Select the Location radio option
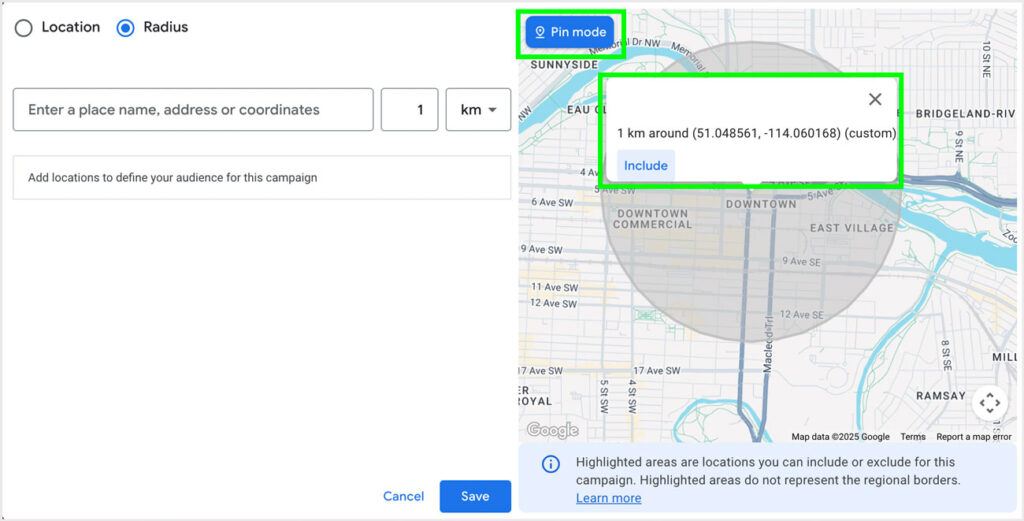The image size is (1024, 521). coord(24,28)
